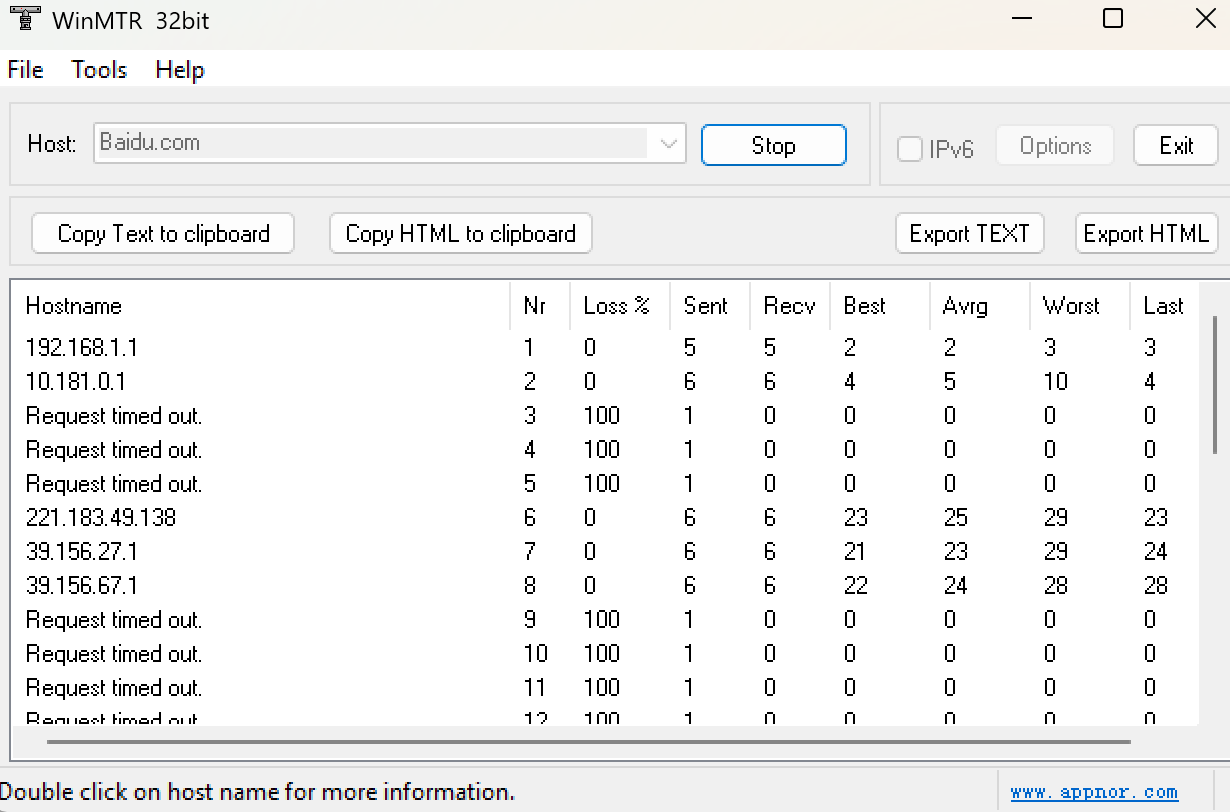Viewport: 1230px width, 812px height.
Task: Click the Exit button
Action: [1176, 146]
